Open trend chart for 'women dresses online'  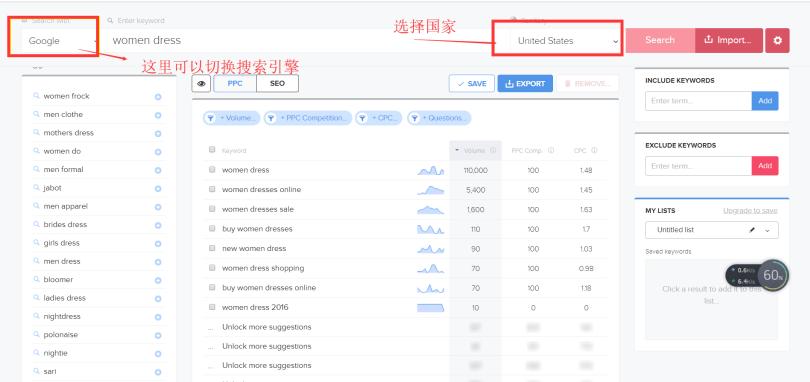click(x=430, y=190)
